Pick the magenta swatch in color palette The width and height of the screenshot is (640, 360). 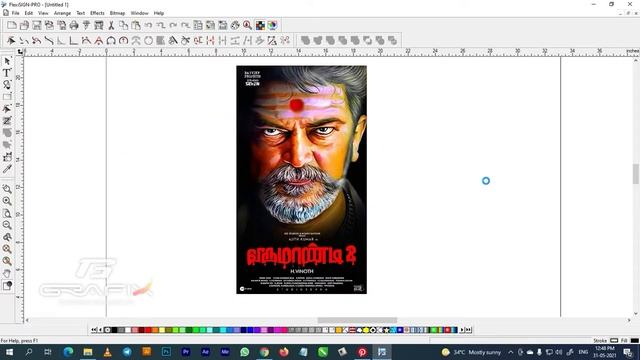click(278, 330)
